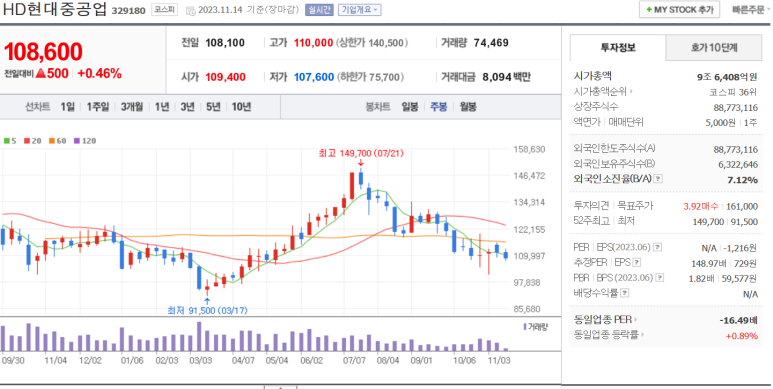The width and height of the screenshot is (773, 389).
Task: Click the 실시간 badge button
Action: click(319, 10)
